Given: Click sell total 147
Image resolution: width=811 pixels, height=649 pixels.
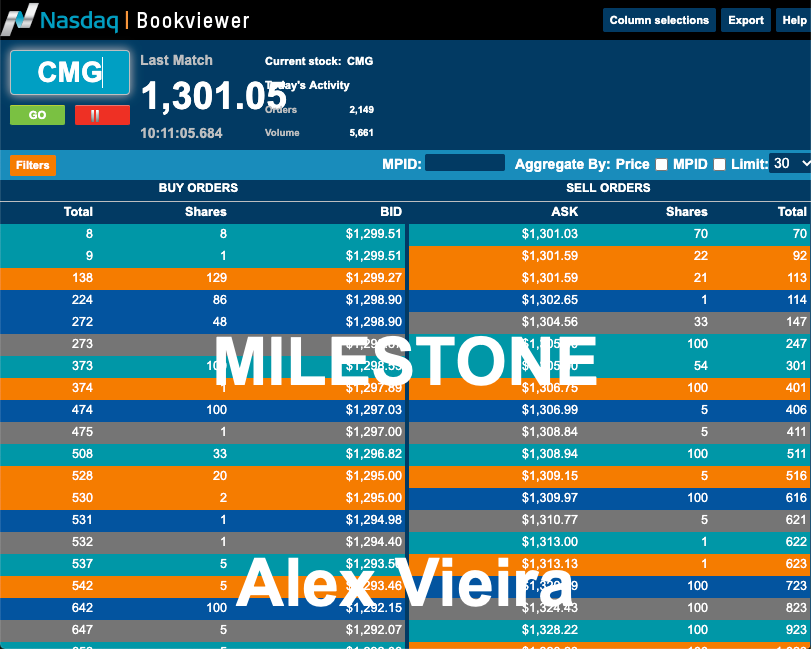Looking at the screenshot, I should click(797, 322).
